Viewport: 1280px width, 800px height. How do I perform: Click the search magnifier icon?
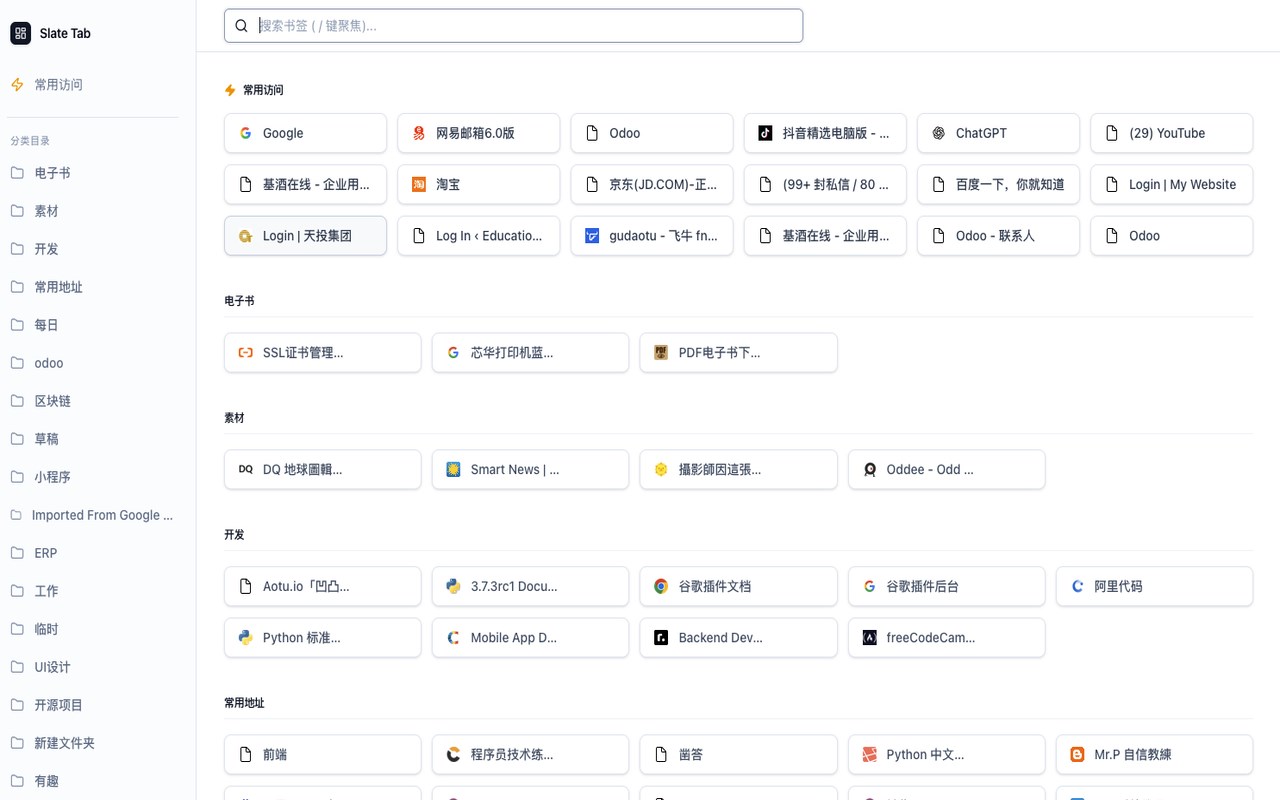point(241,26)
